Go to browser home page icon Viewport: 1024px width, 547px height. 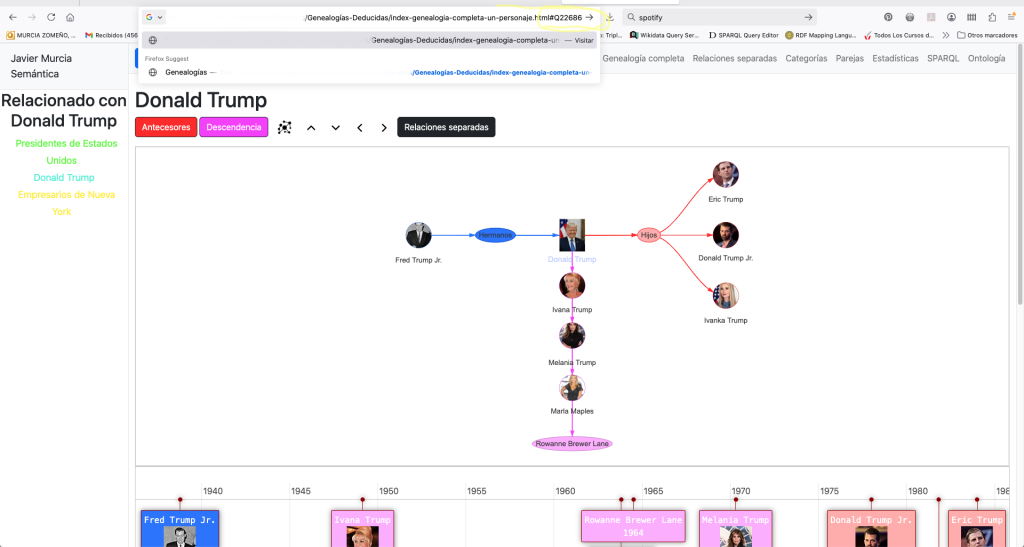coord(70,18)
